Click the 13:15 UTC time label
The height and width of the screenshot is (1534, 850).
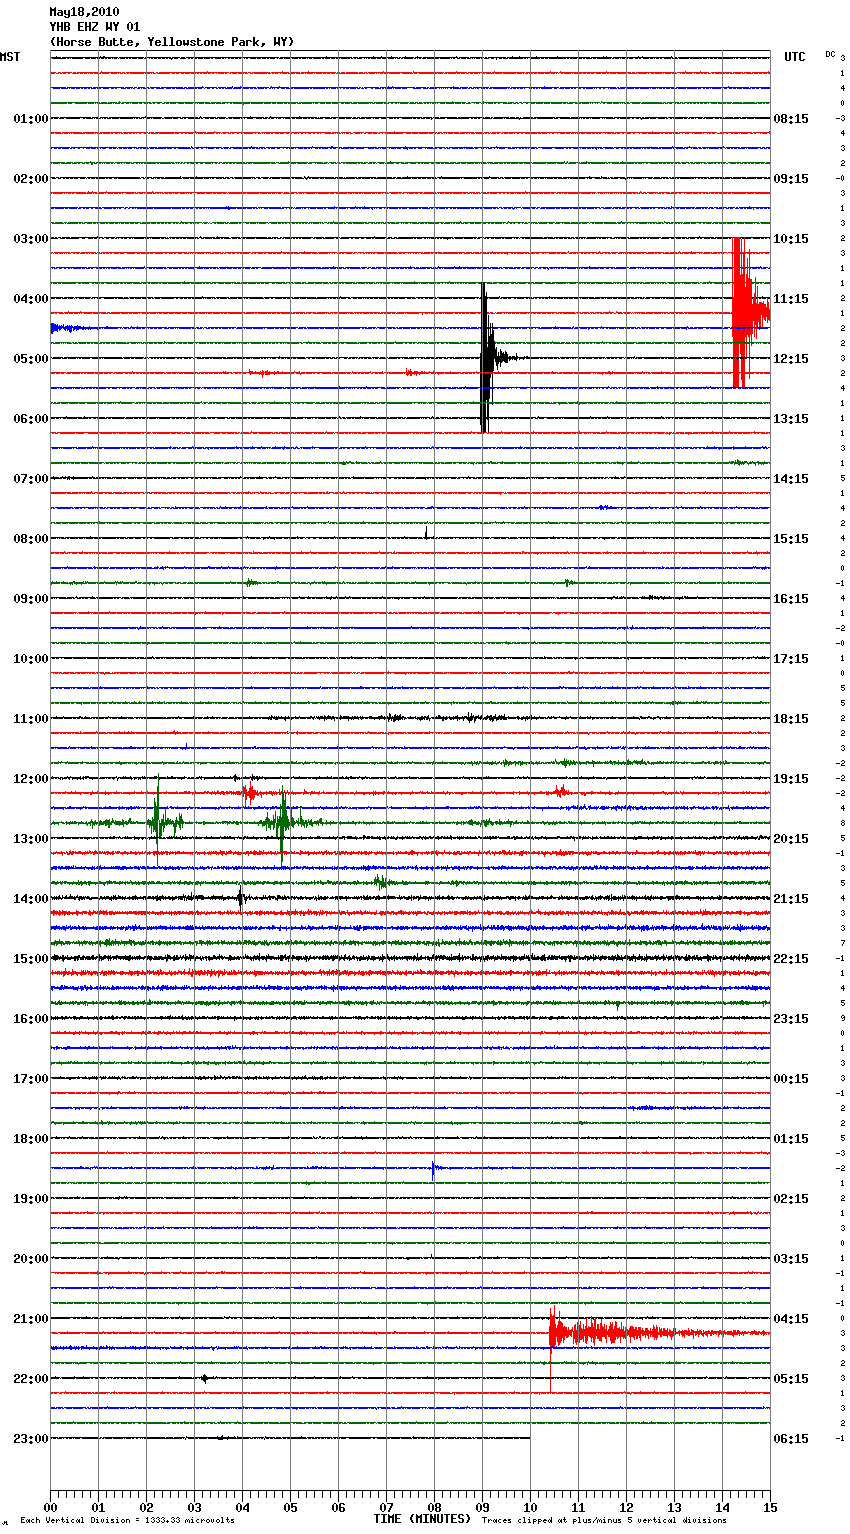click(x=791, y=419)
